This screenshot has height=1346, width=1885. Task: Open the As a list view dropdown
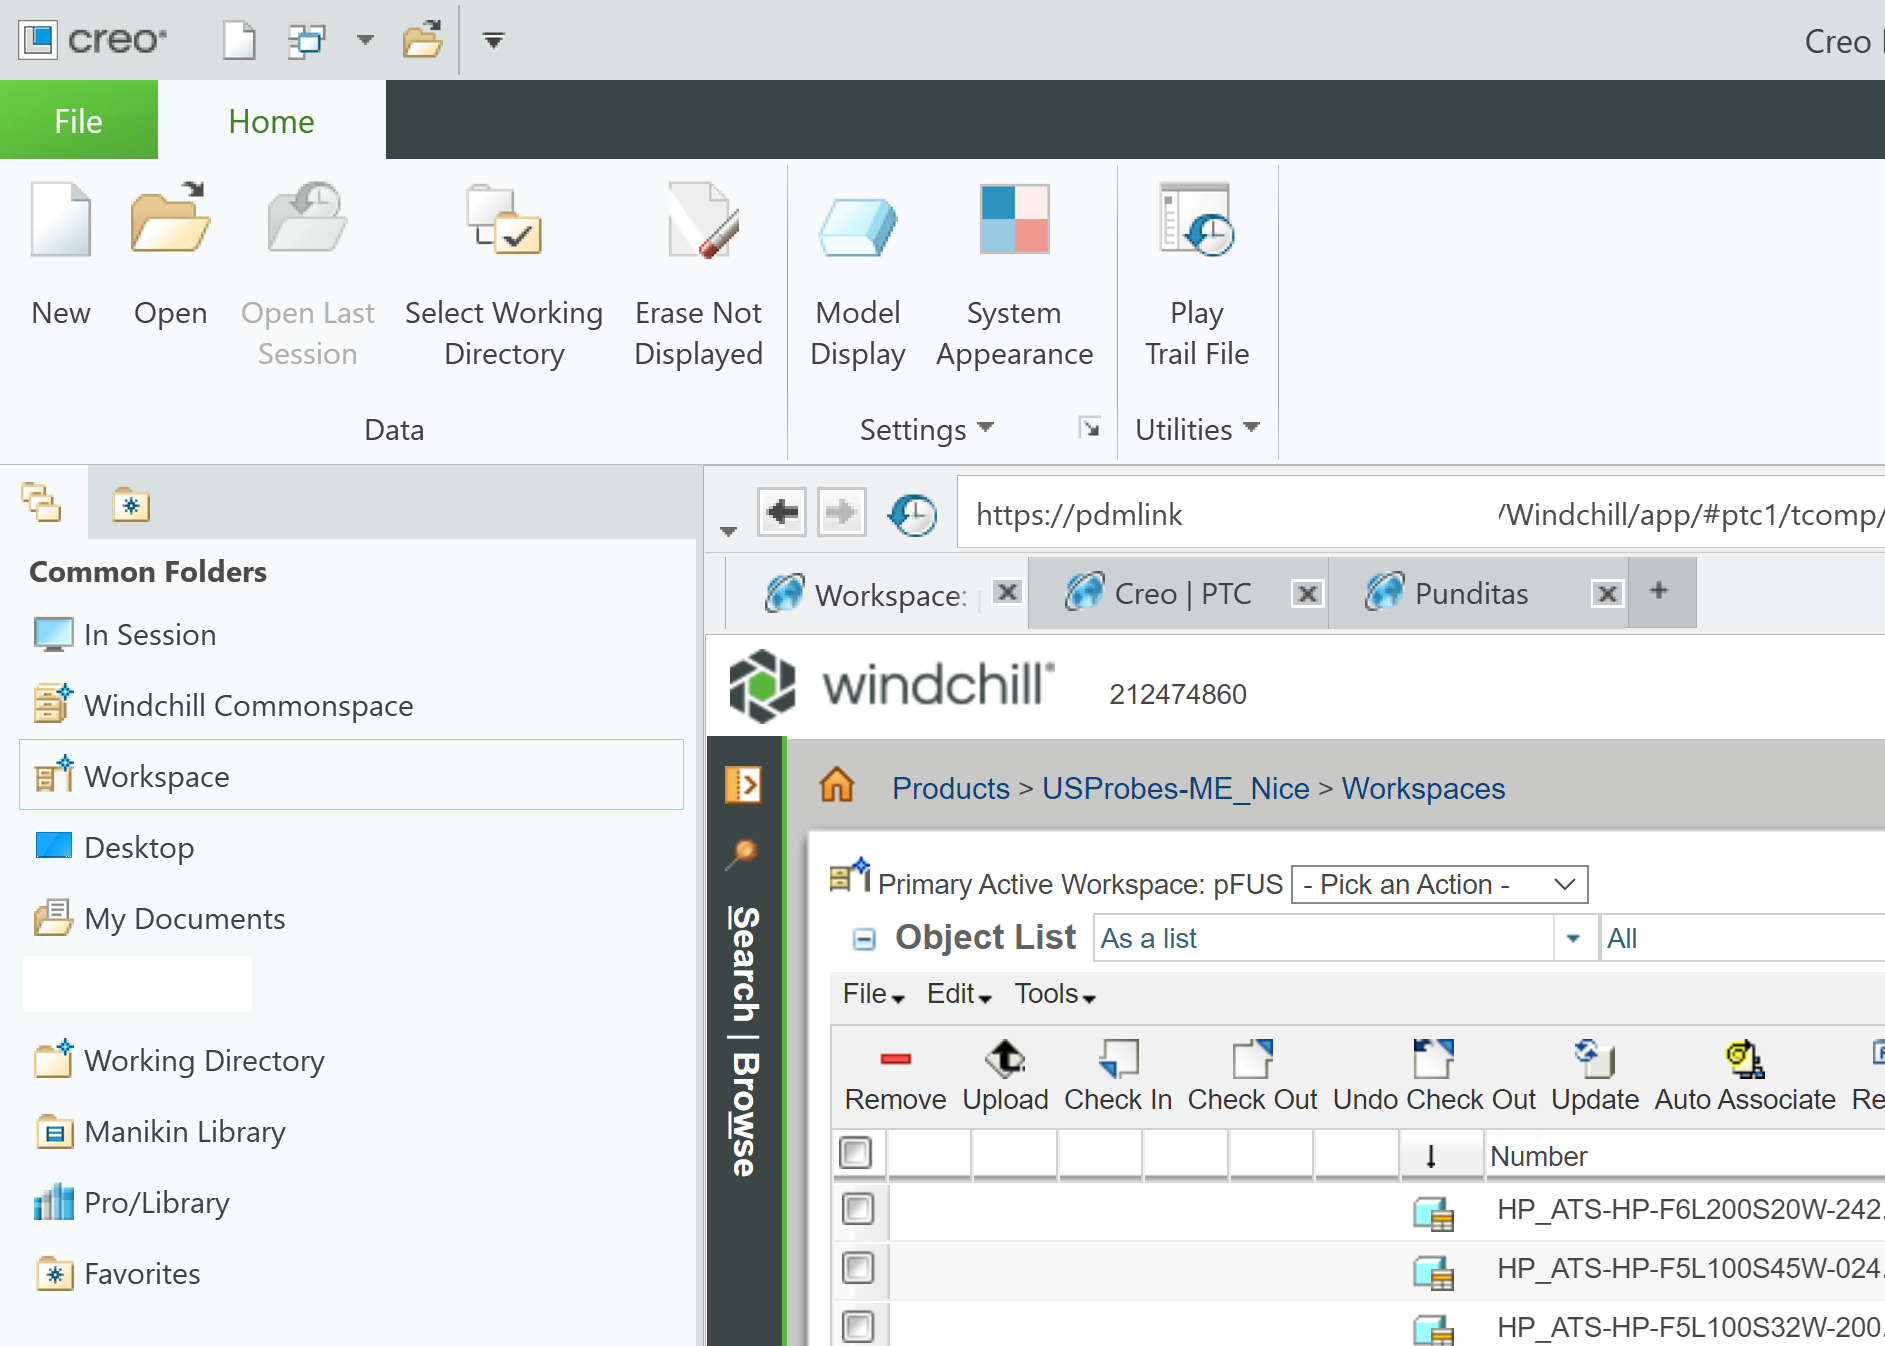point(1575,938)
